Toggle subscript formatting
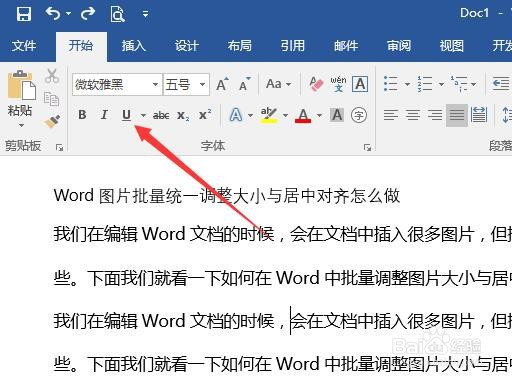This screenshot has width=512, height=380. coord(183,115)
